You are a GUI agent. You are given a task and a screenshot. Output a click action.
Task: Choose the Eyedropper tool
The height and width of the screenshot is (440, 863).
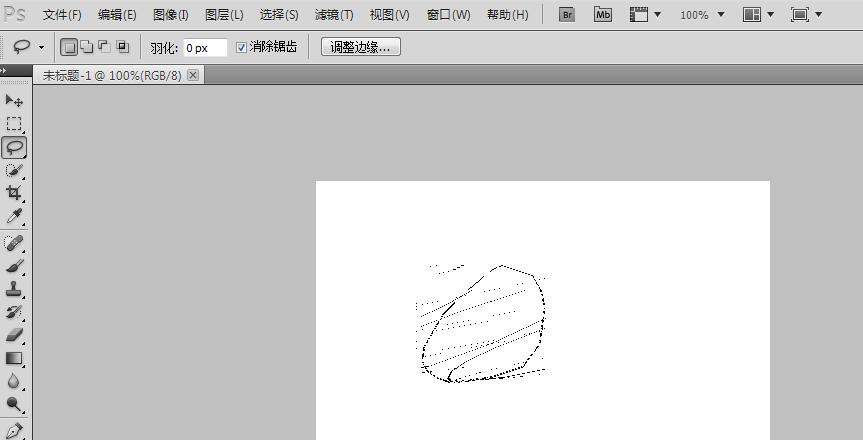(14, 216)
